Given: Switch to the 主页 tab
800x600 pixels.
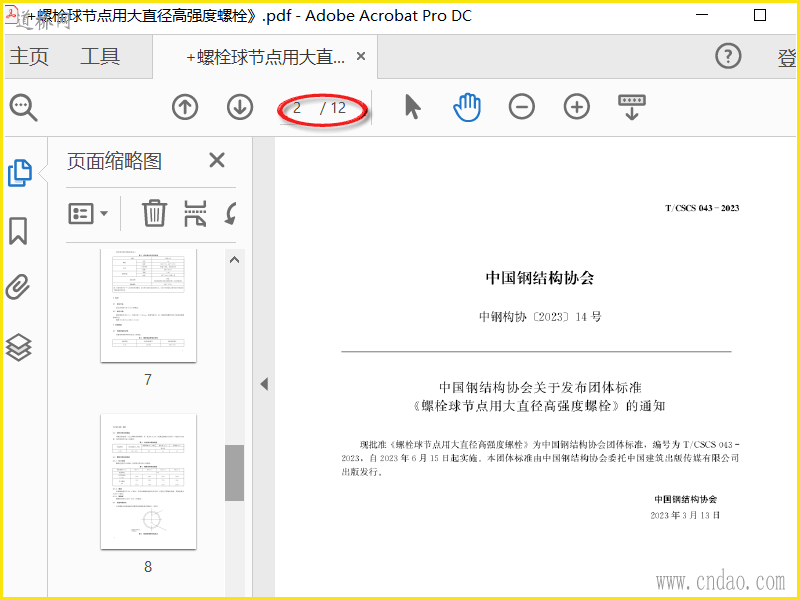Looking at the screenshot, I should click(x=29, y=56).
